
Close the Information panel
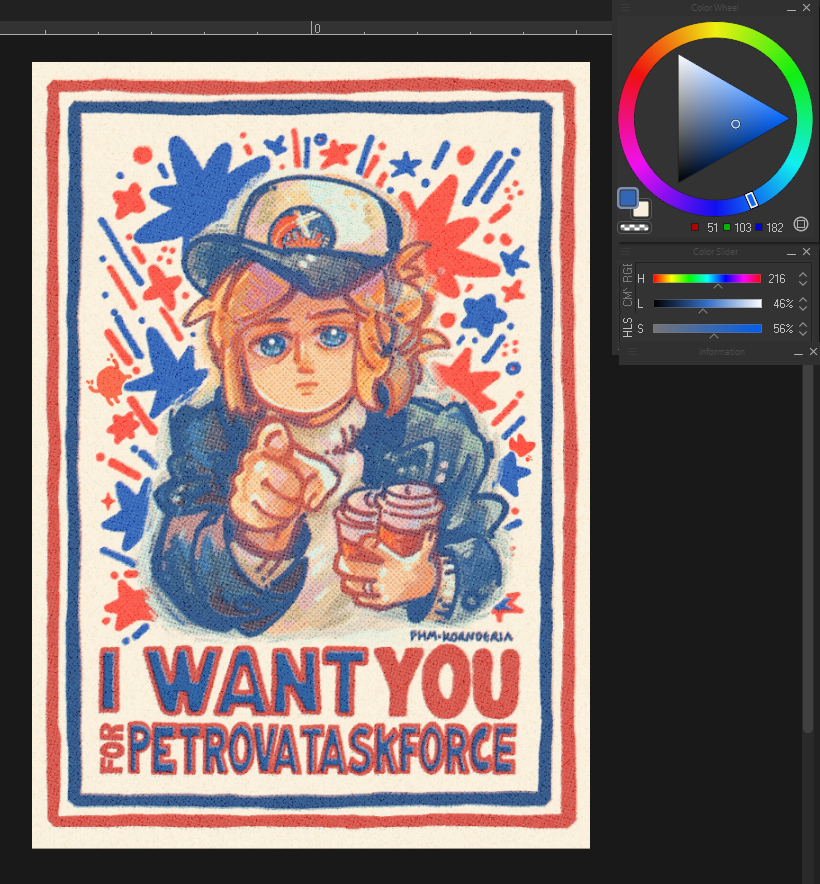(x=813, y=351)
